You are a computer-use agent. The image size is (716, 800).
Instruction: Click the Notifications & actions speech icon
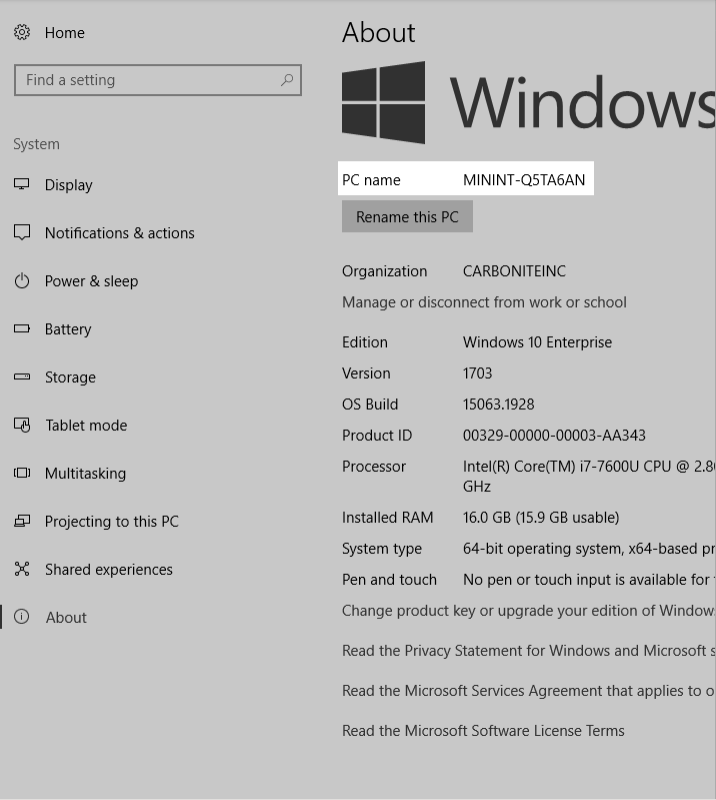[21, 232]
